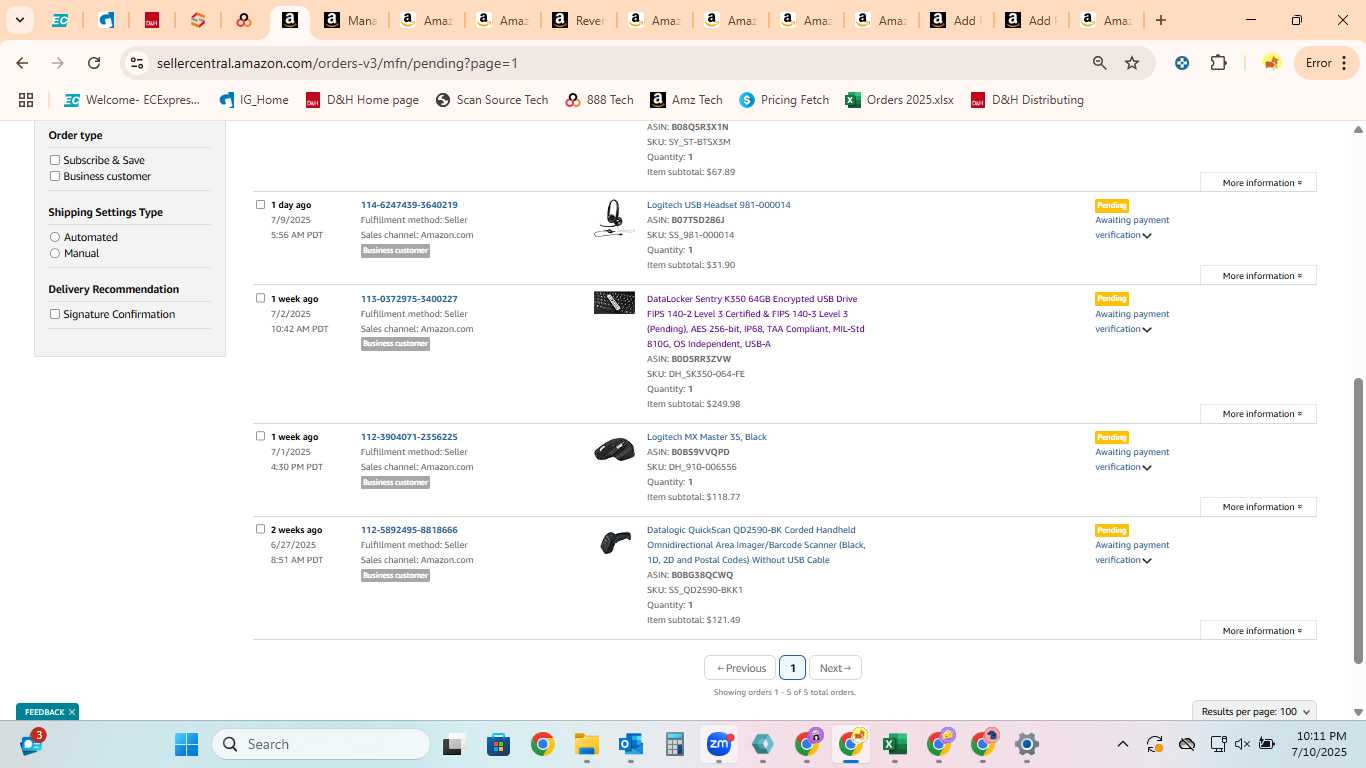Open the Amz Tech bookmark
This screenshot has height=768, width=1366.
tap(686, 100)
